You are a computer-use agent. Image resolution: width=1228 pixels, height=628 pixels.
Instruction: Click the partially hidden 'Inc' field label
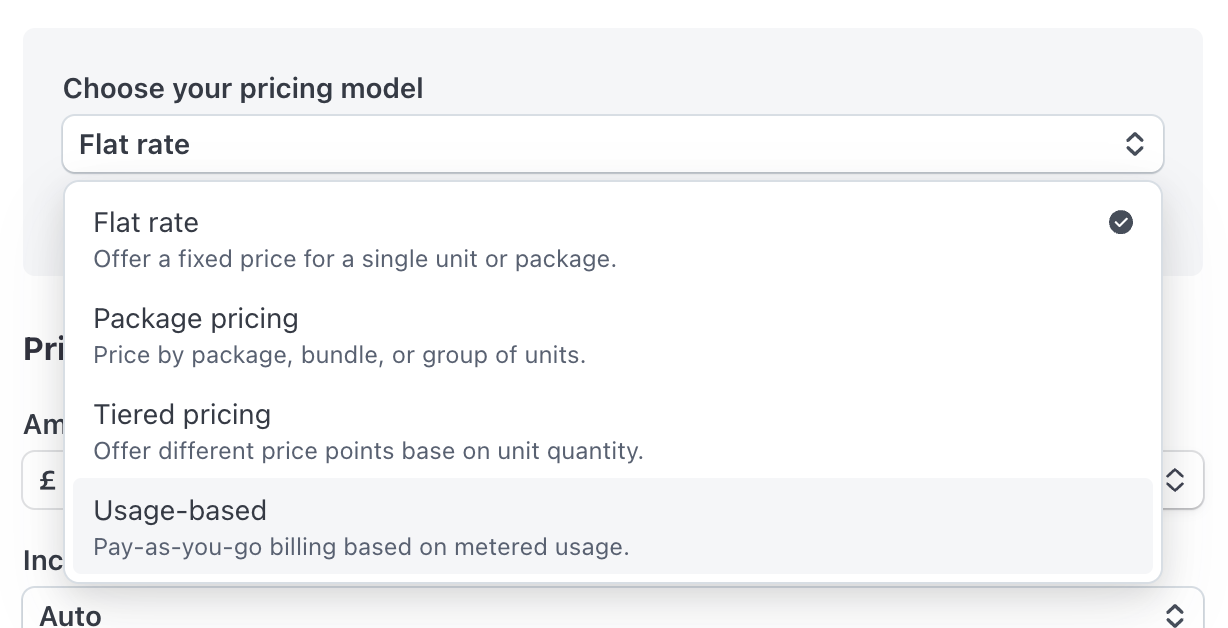43,561
